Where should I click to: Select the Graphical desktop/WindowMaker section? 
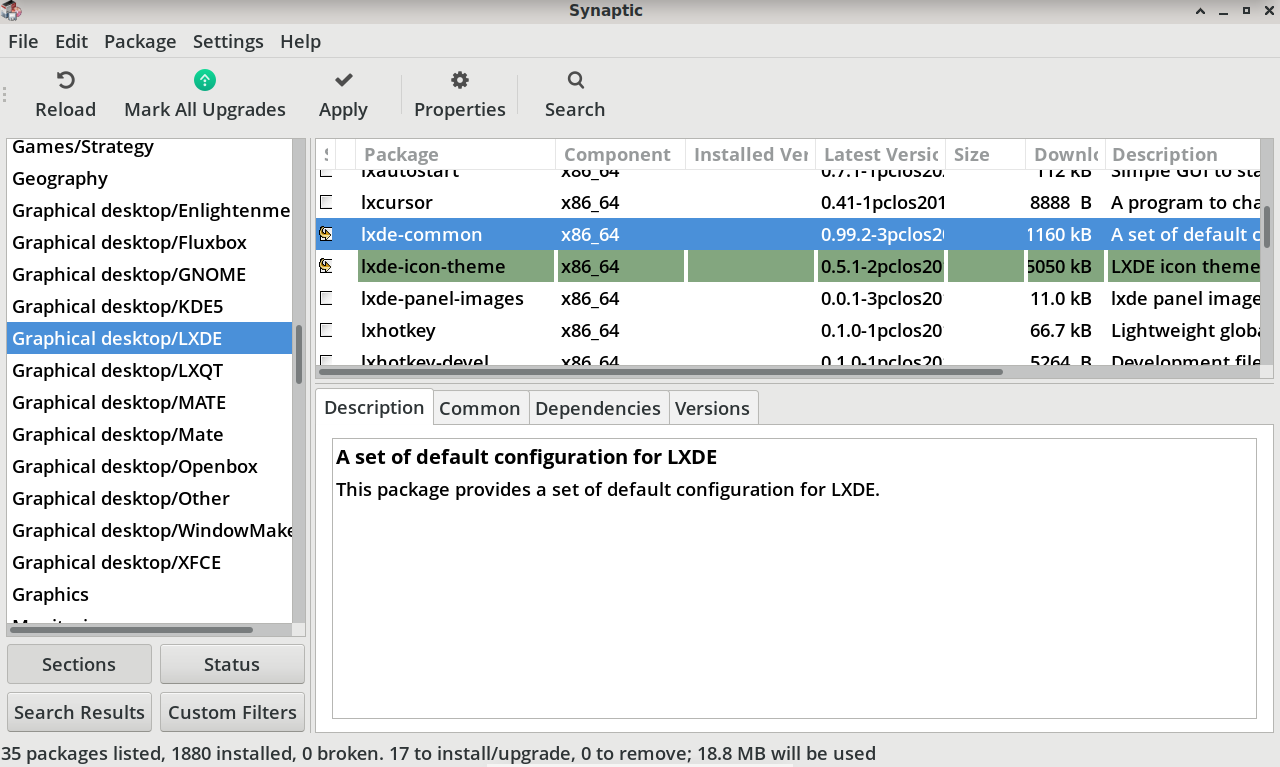[149, 530]
